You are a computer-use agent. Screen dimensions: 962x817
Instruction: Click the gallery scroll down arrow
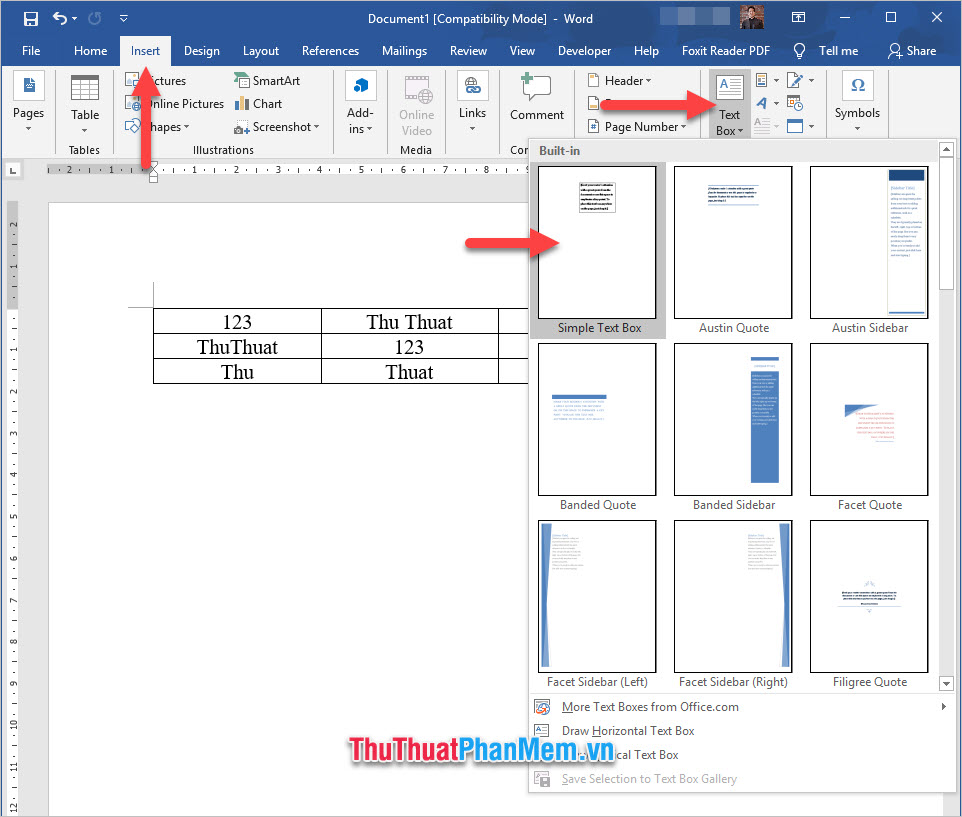point(946,683)
